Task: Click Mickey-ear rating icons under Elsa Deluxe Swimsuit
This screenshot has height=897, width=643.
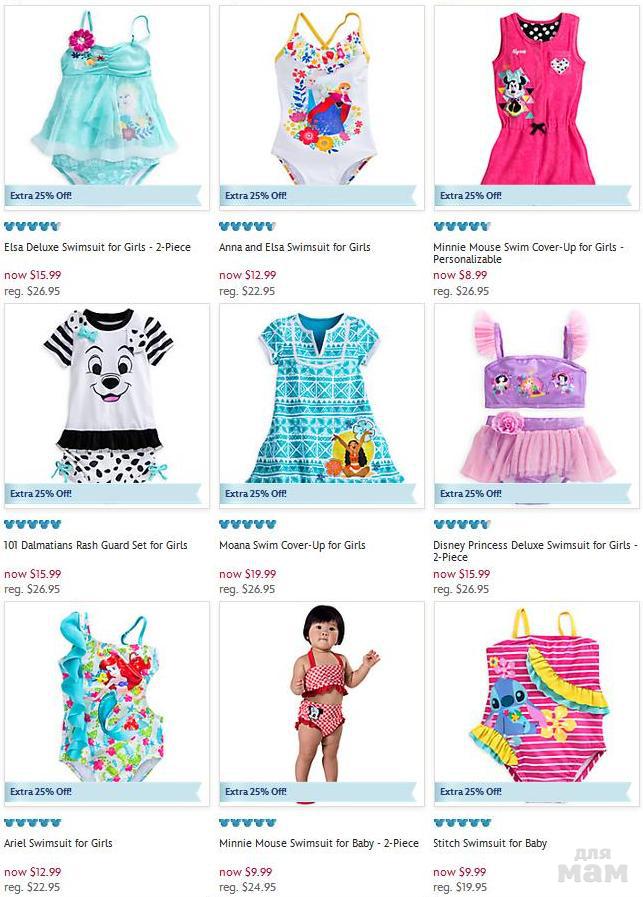Action: tap(32, 226)
